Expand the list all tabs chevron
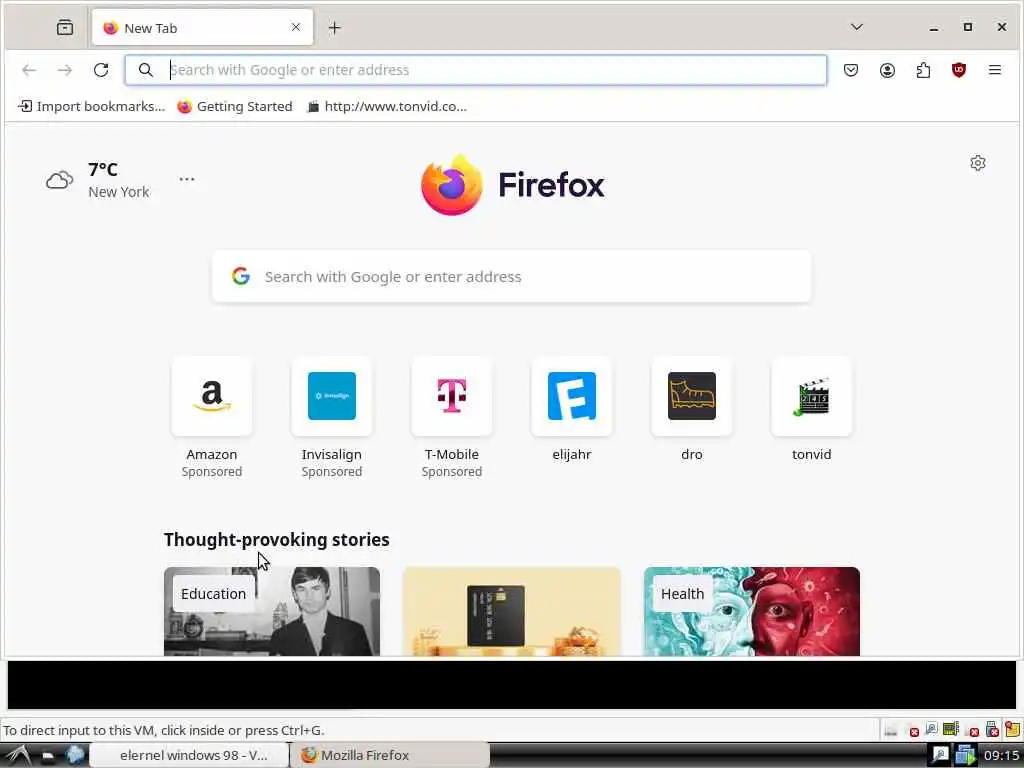This screenshot has width=1024, height=768. tap(857, 27)
